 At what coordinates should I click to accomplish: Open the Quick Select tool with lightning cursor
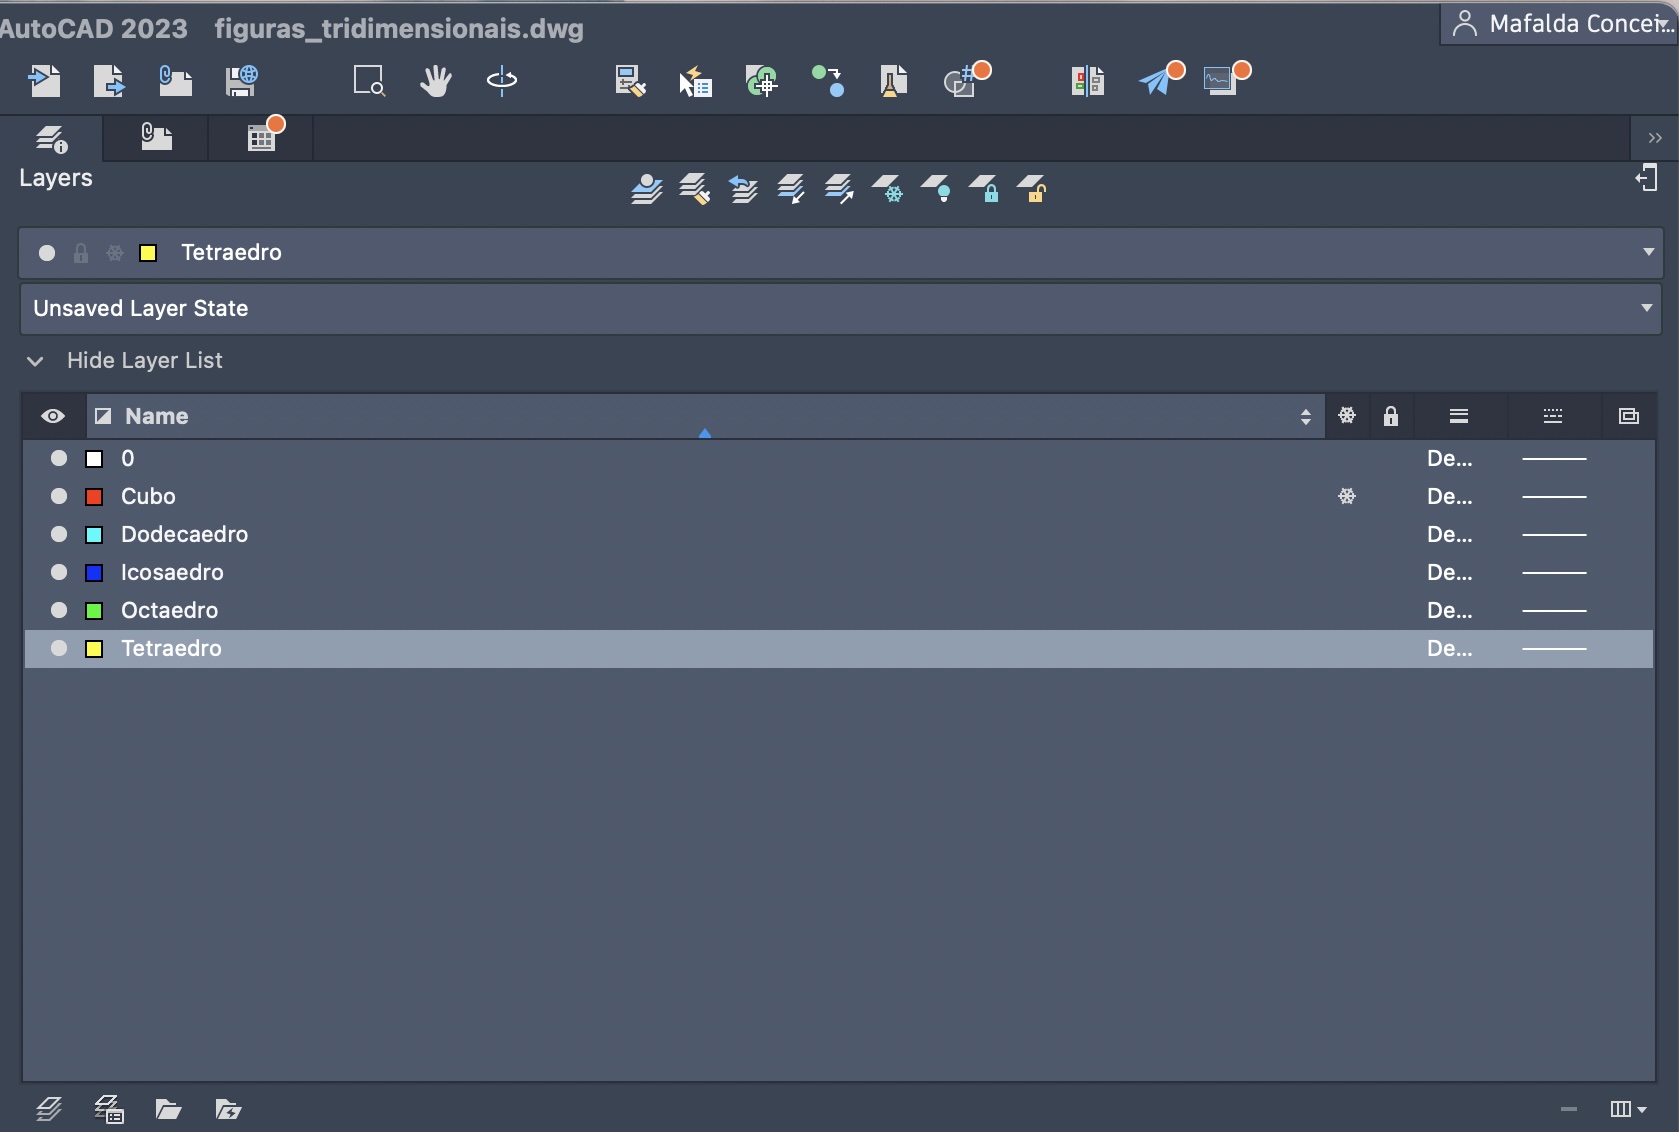(x=695, y=80)
